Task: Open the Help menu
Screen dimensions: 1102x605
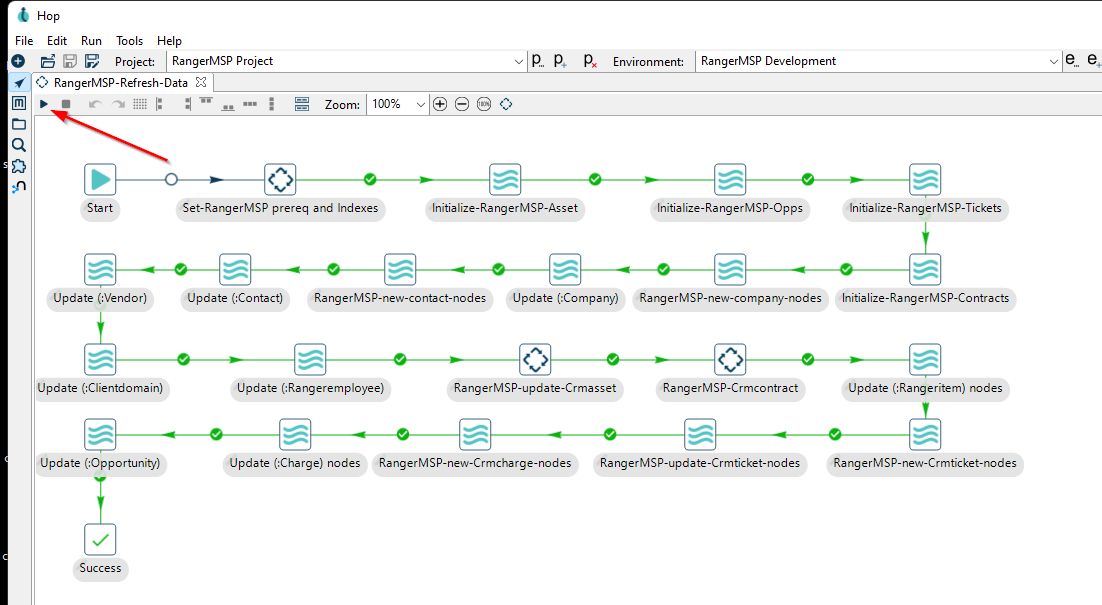Action: point(169,41)
